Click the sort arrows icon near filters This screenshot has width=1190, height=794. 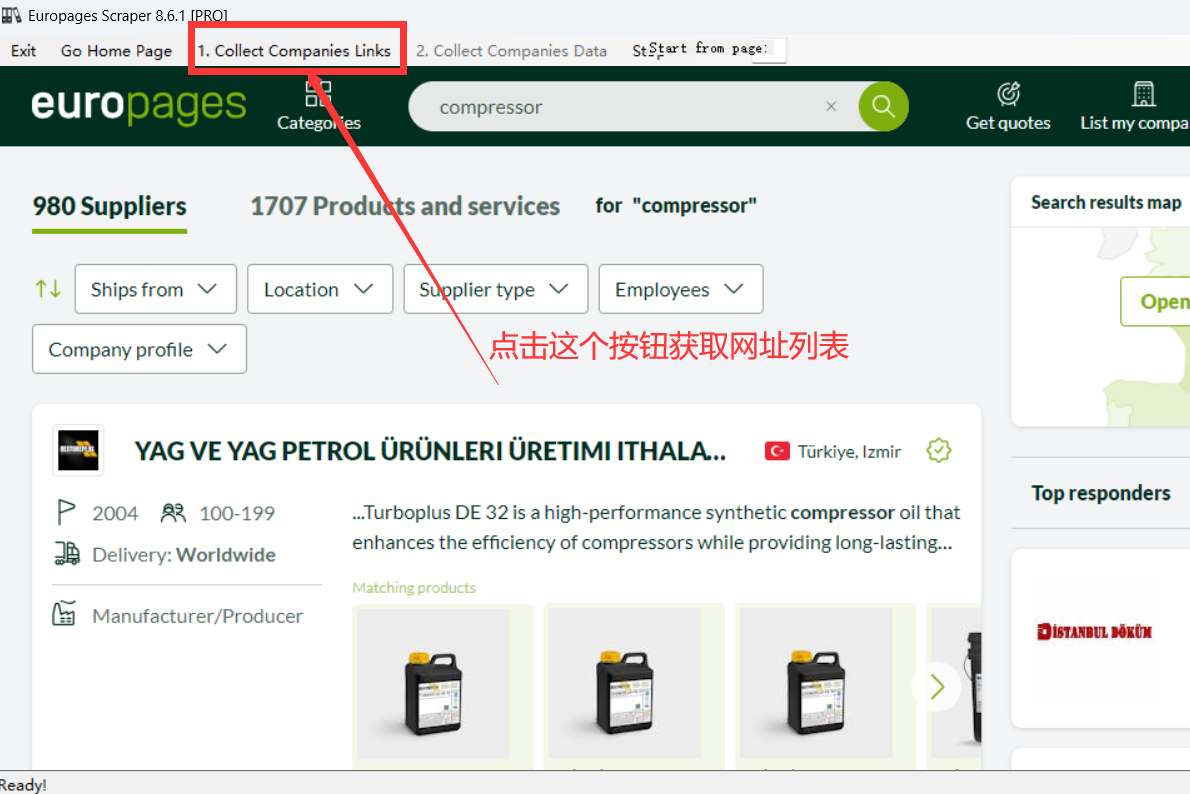point(47,288)
